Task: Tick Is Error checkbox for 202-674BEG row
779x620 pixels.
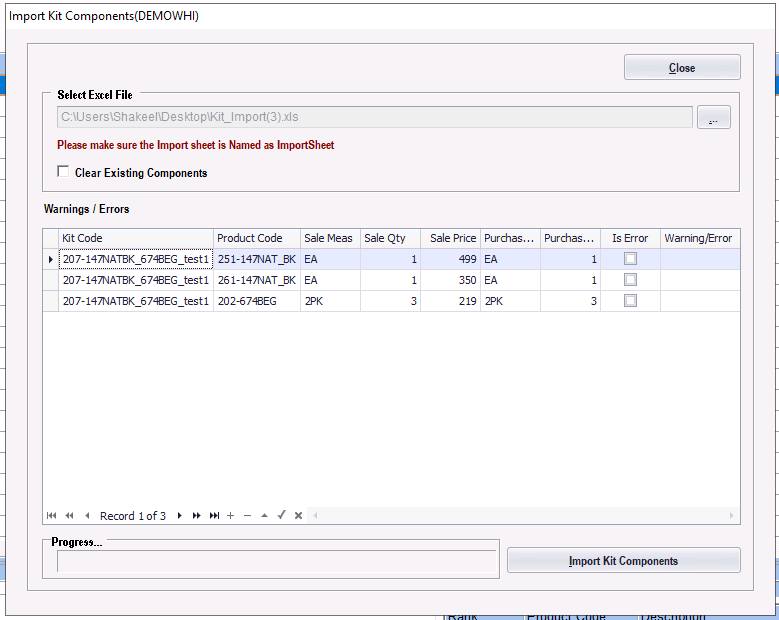Action: 630,301
